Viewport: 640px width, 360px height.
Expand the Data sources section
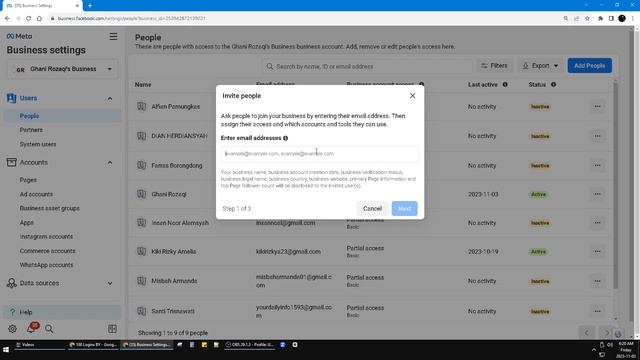110,283
